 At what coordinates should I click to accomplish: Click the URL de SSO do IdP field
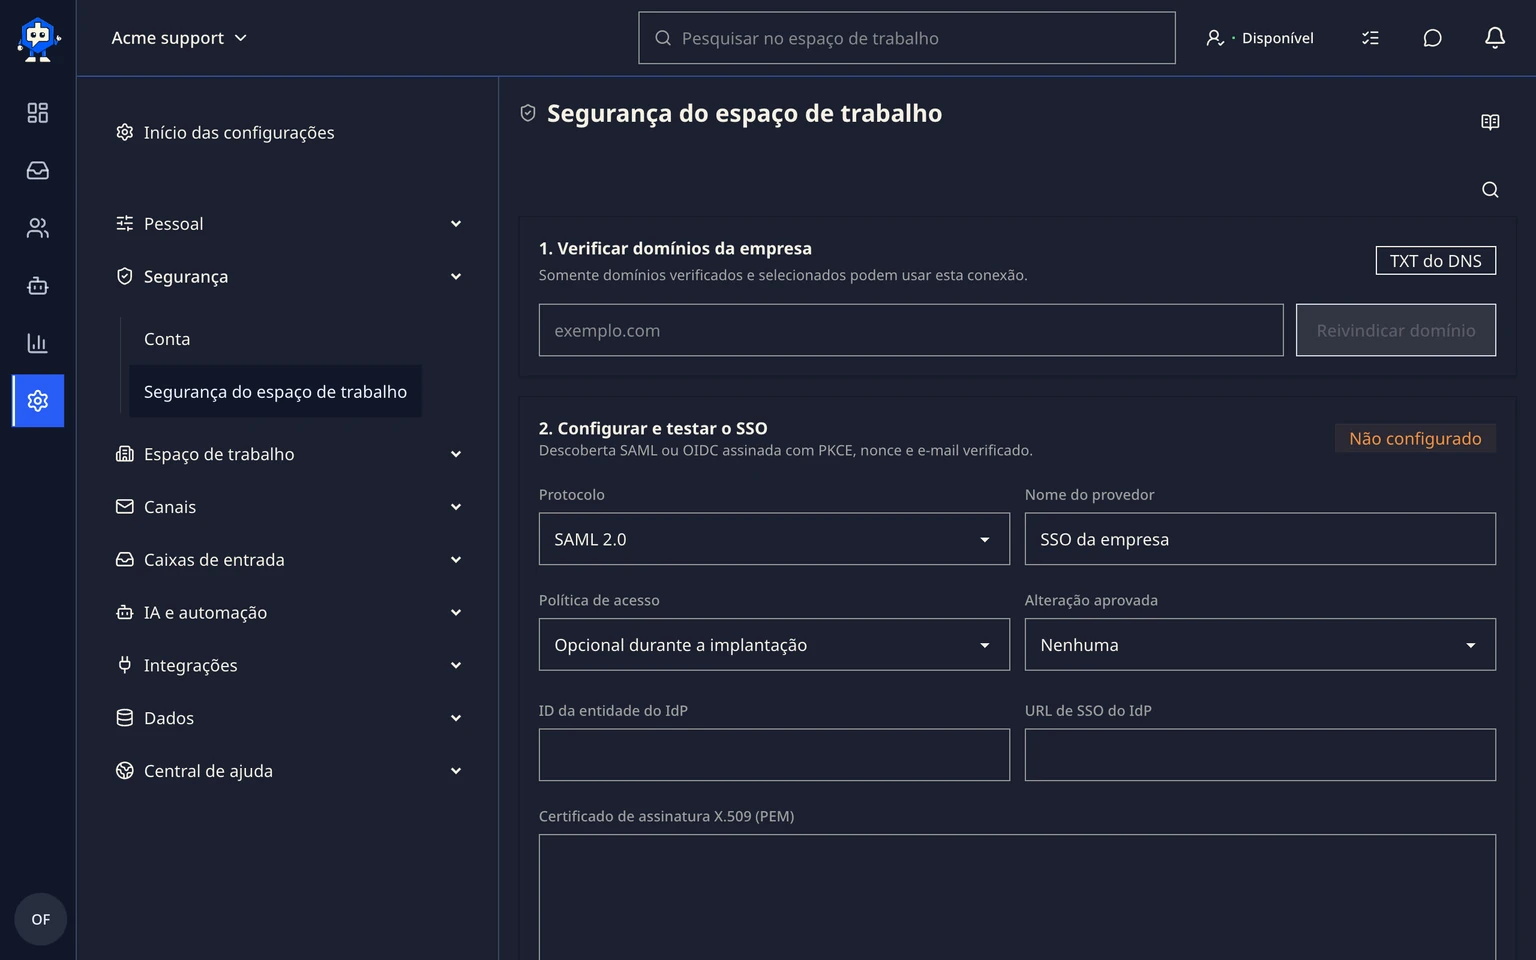1260,755
